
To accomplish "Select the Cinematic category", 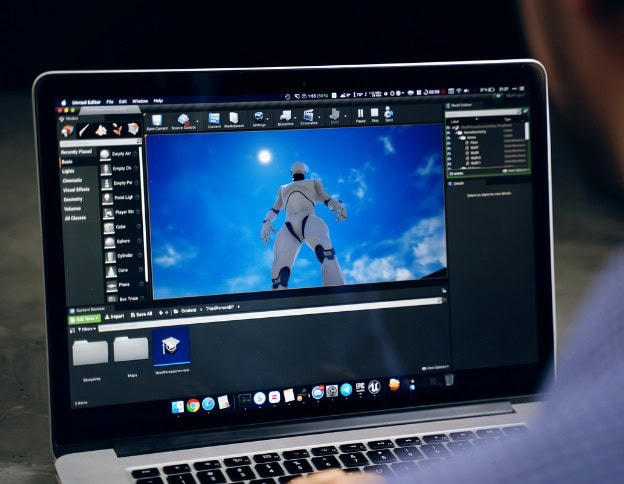I will point(72,180).
